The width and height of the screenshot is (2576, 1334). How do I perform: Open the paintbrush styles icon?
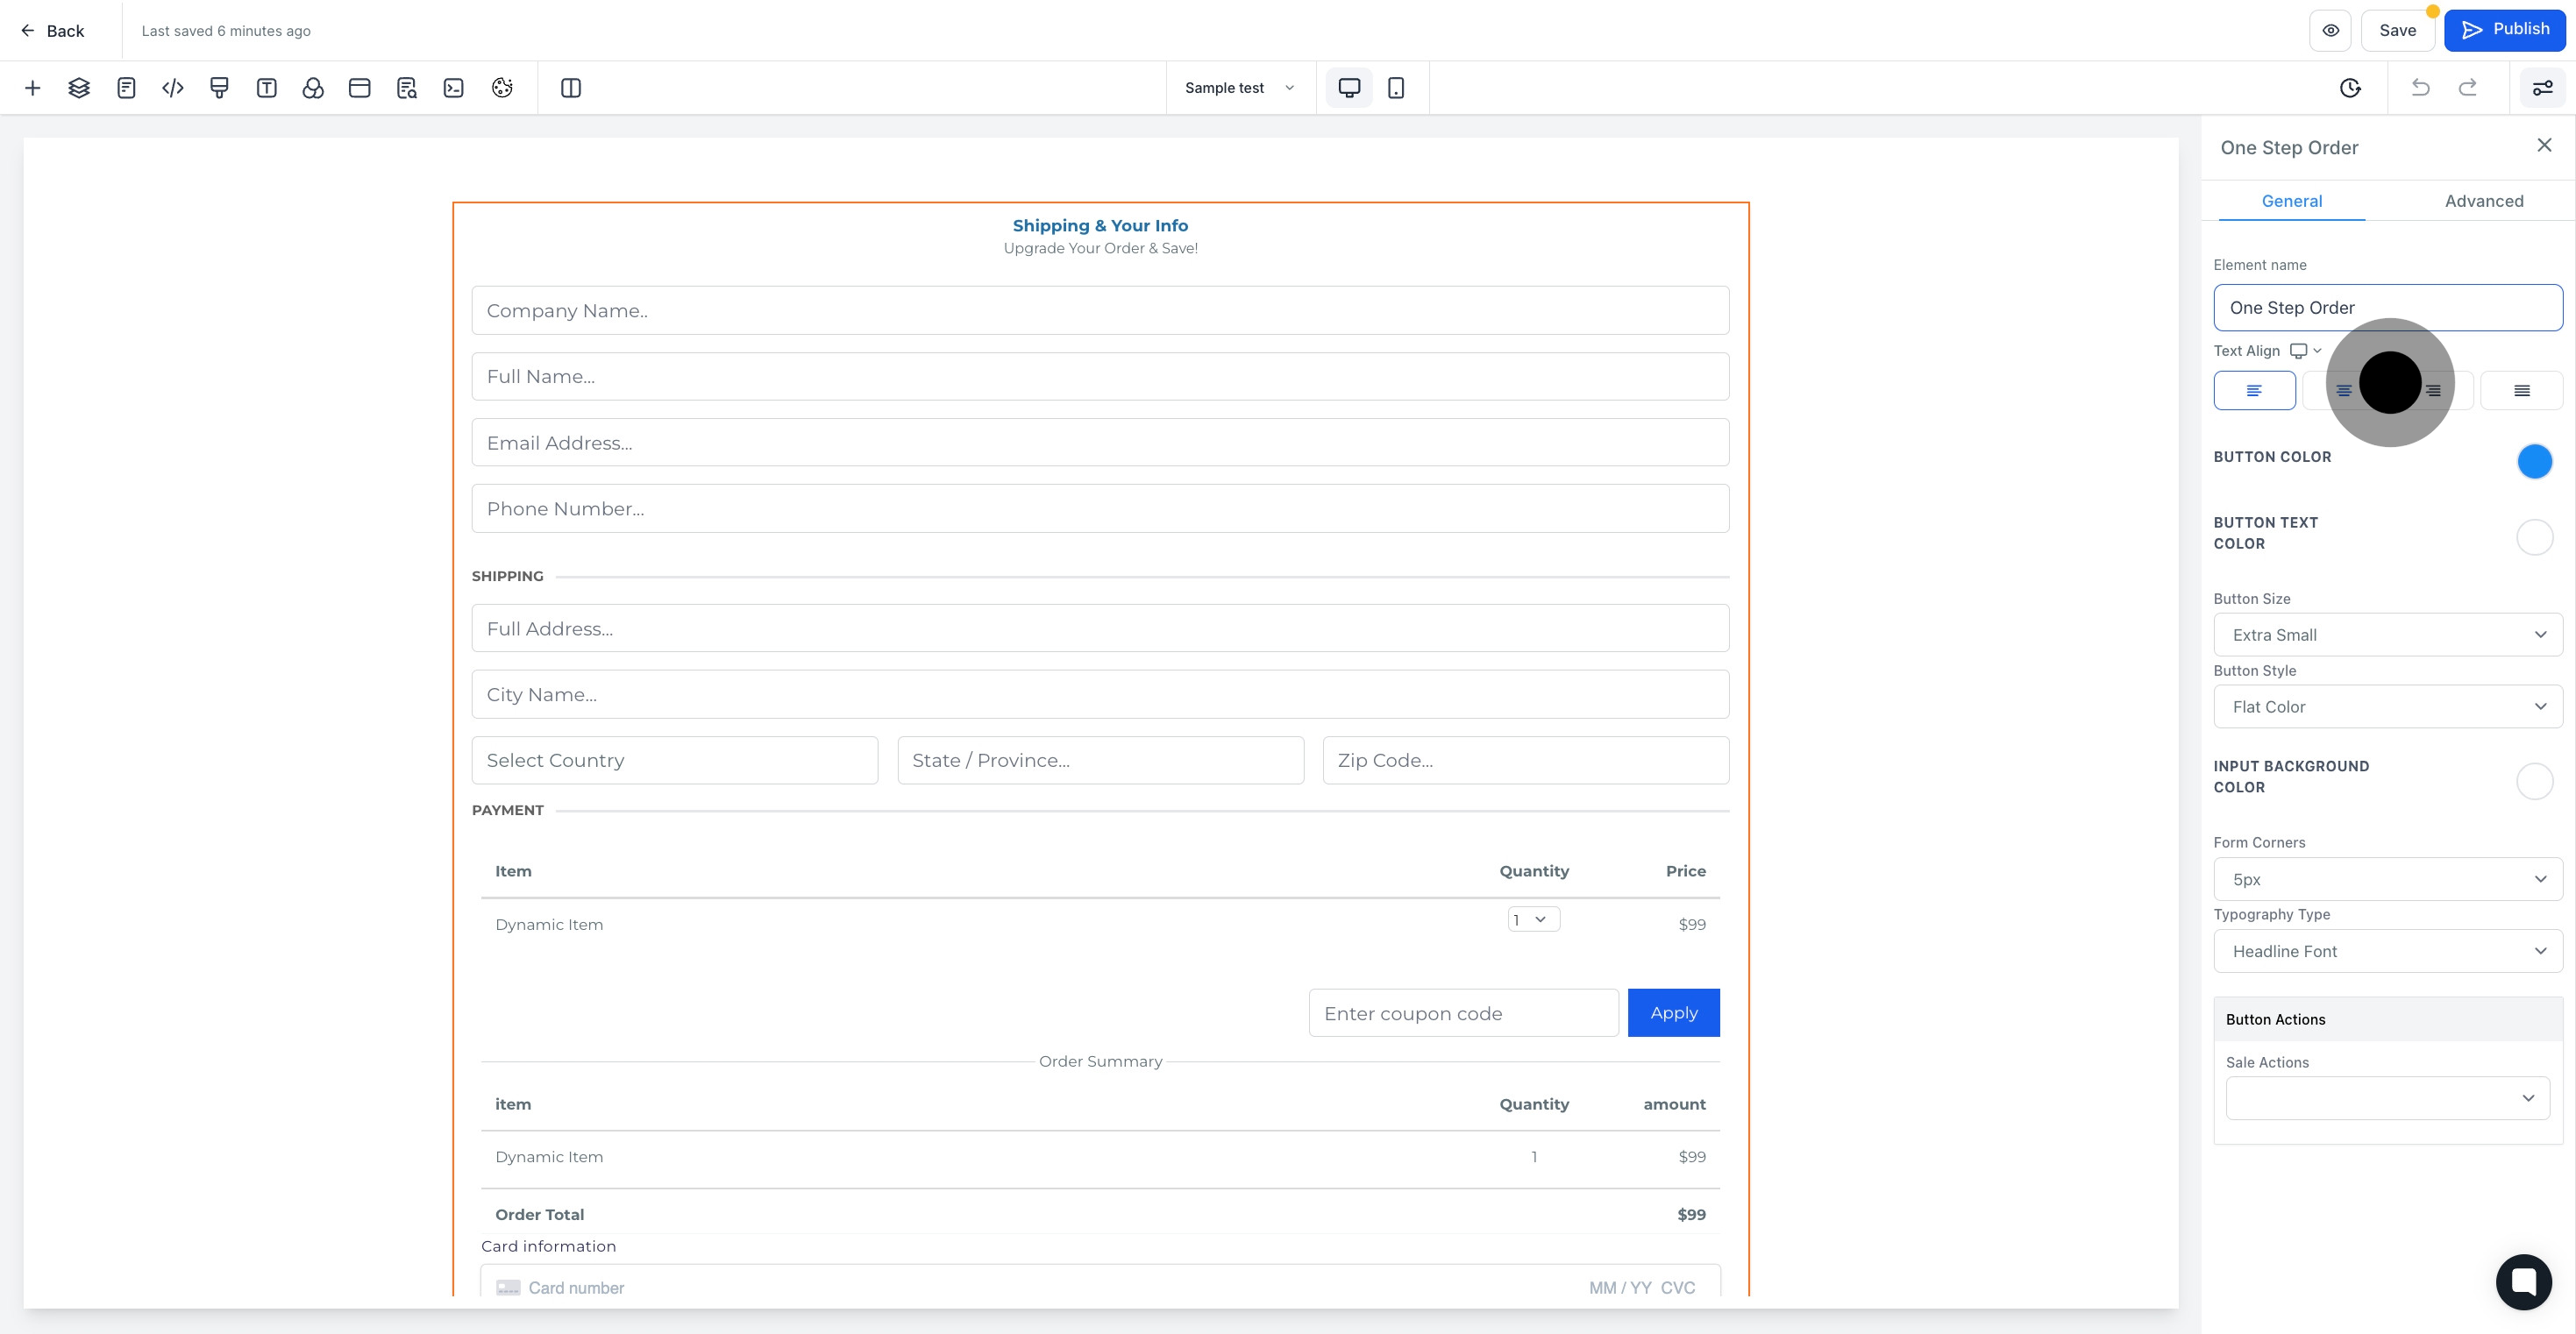(219, 88)
